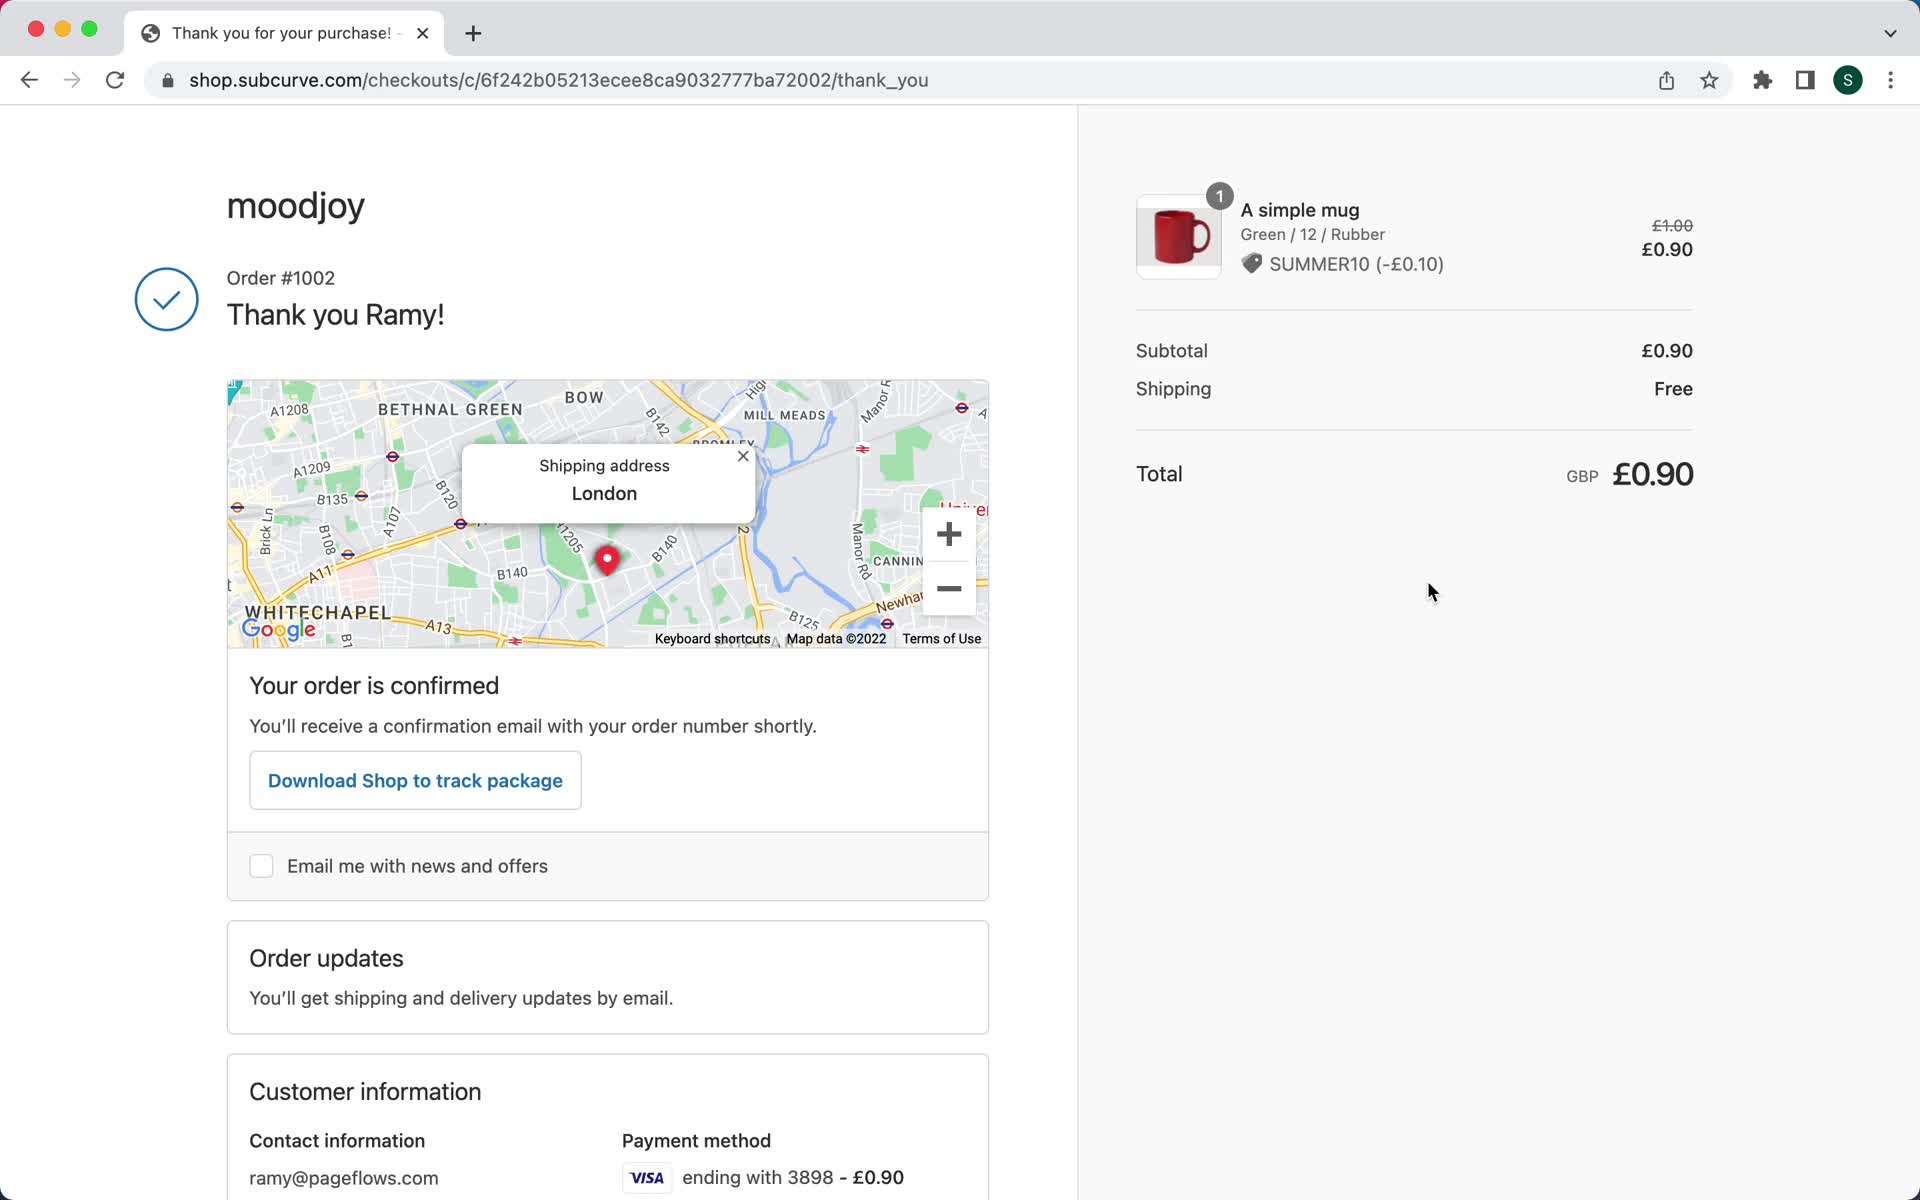Toggle the email news and offers checkbox
The width and height of the screenshot is (1920, 1200).
click(261, 867)
